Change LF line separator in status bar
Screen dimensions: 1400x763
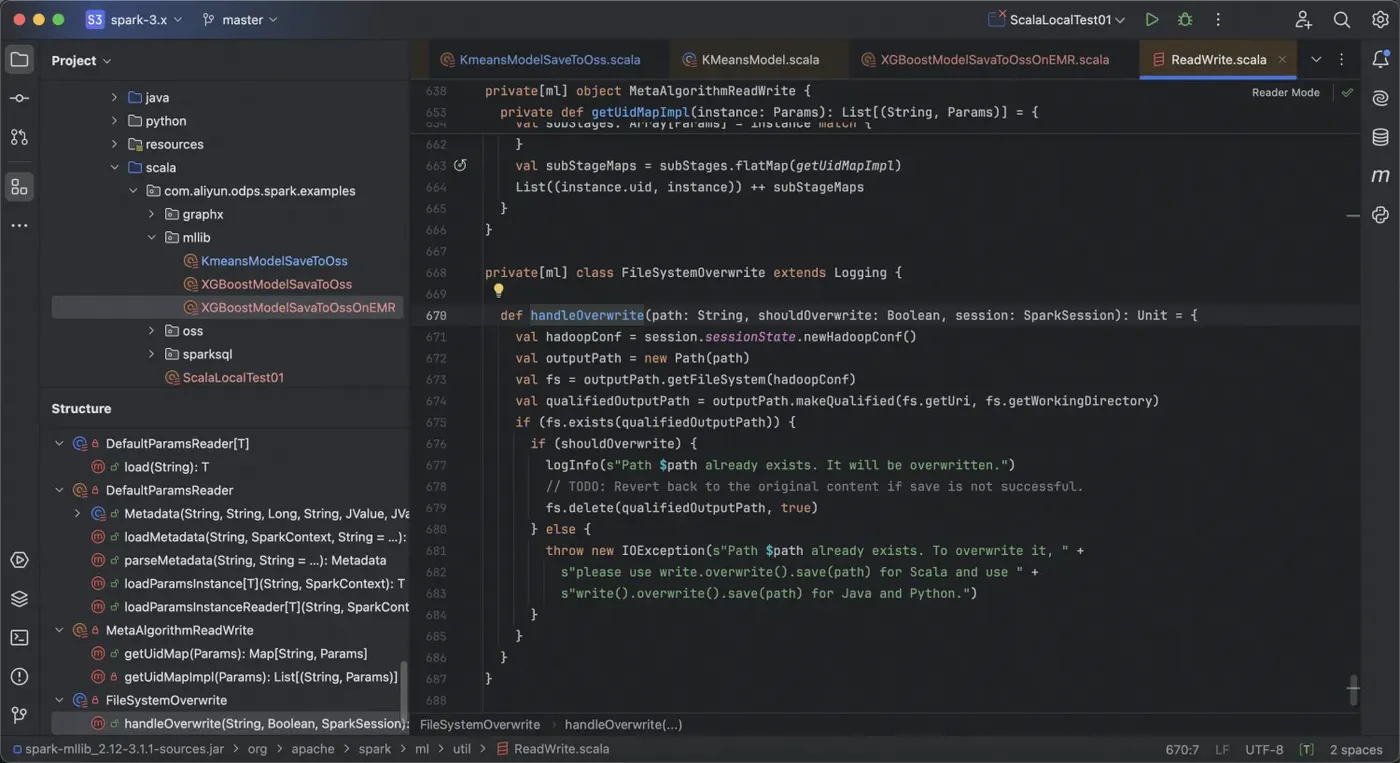[1222, 749]
